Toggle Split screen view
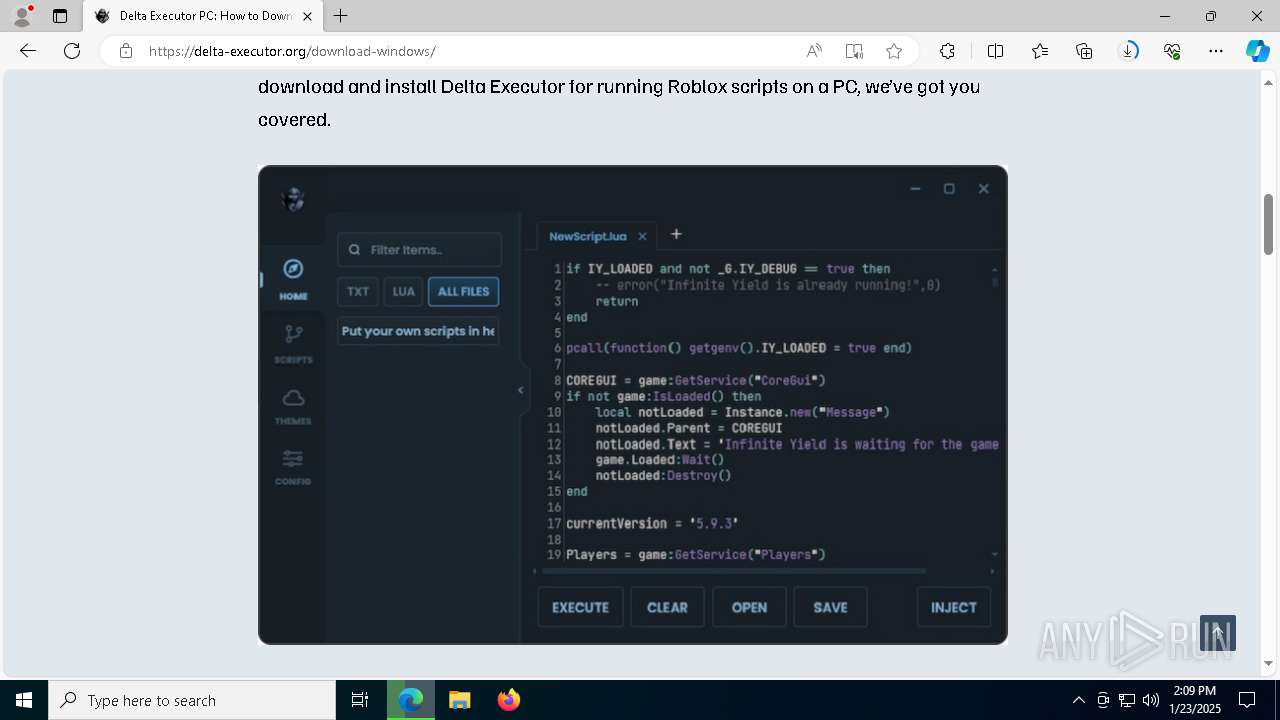The width and height of the screenshot is (1280, 720). (x=996, y=51)
